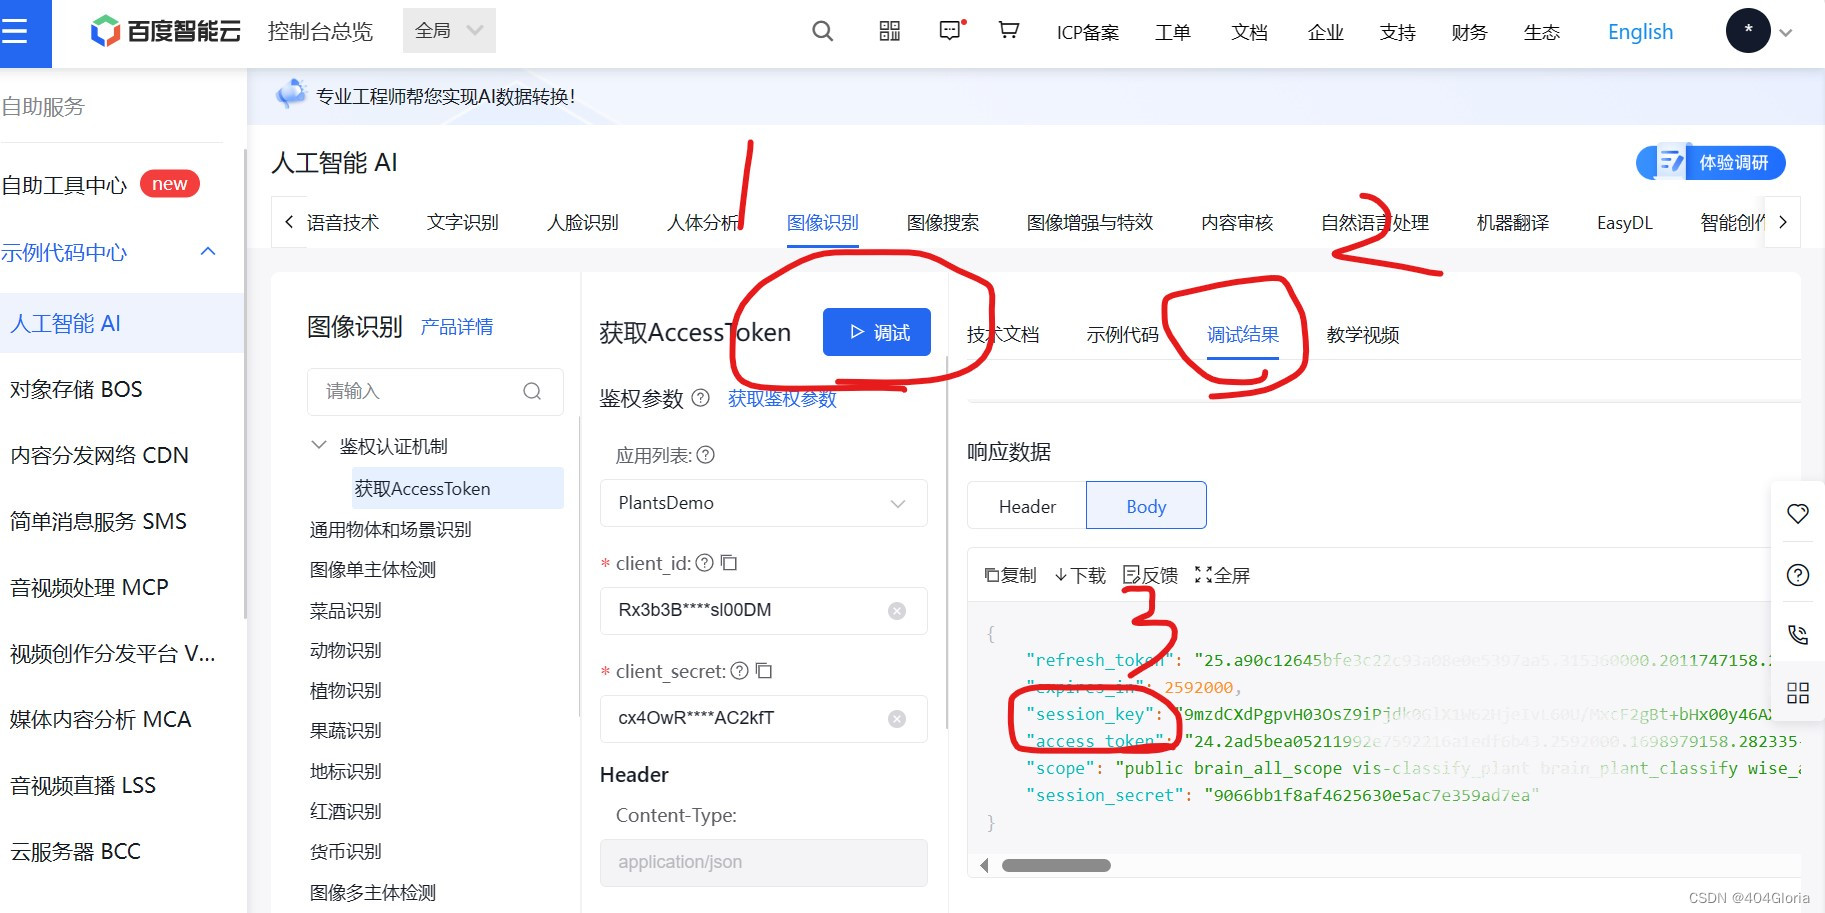Click 下载 to download response
This screenshot has height=913, width=1825.
(x=1080, y=575)
